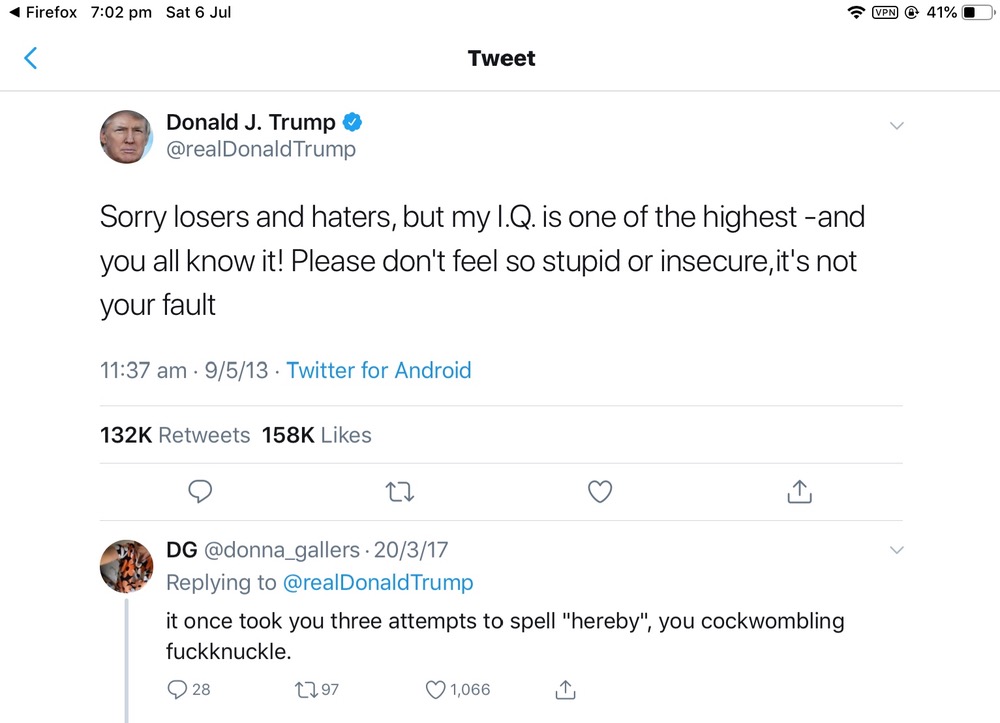Like DG's reply with 1,066 likes
This screenshot has height=723, width=1000.
click(x=435, y=689)
